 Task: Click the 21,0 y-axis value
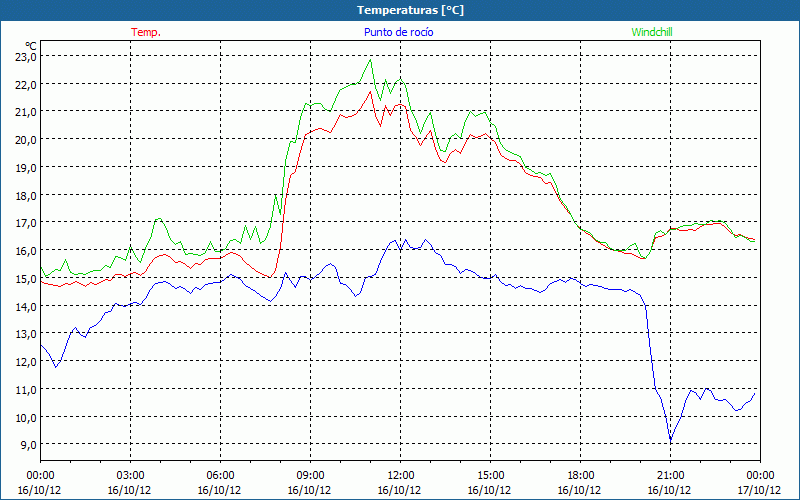[26, 112]
